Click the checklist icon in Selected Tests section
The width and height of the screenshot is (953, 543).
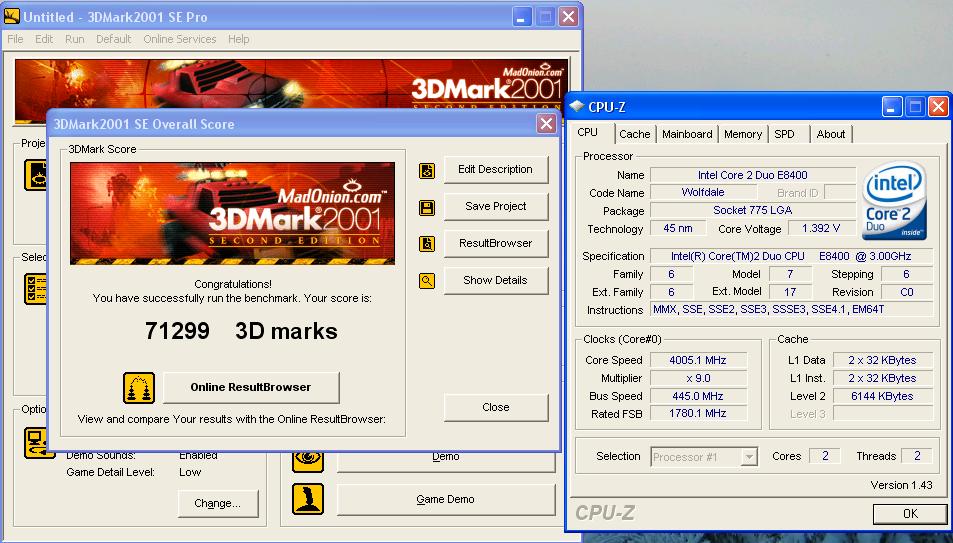coord(35,289)
